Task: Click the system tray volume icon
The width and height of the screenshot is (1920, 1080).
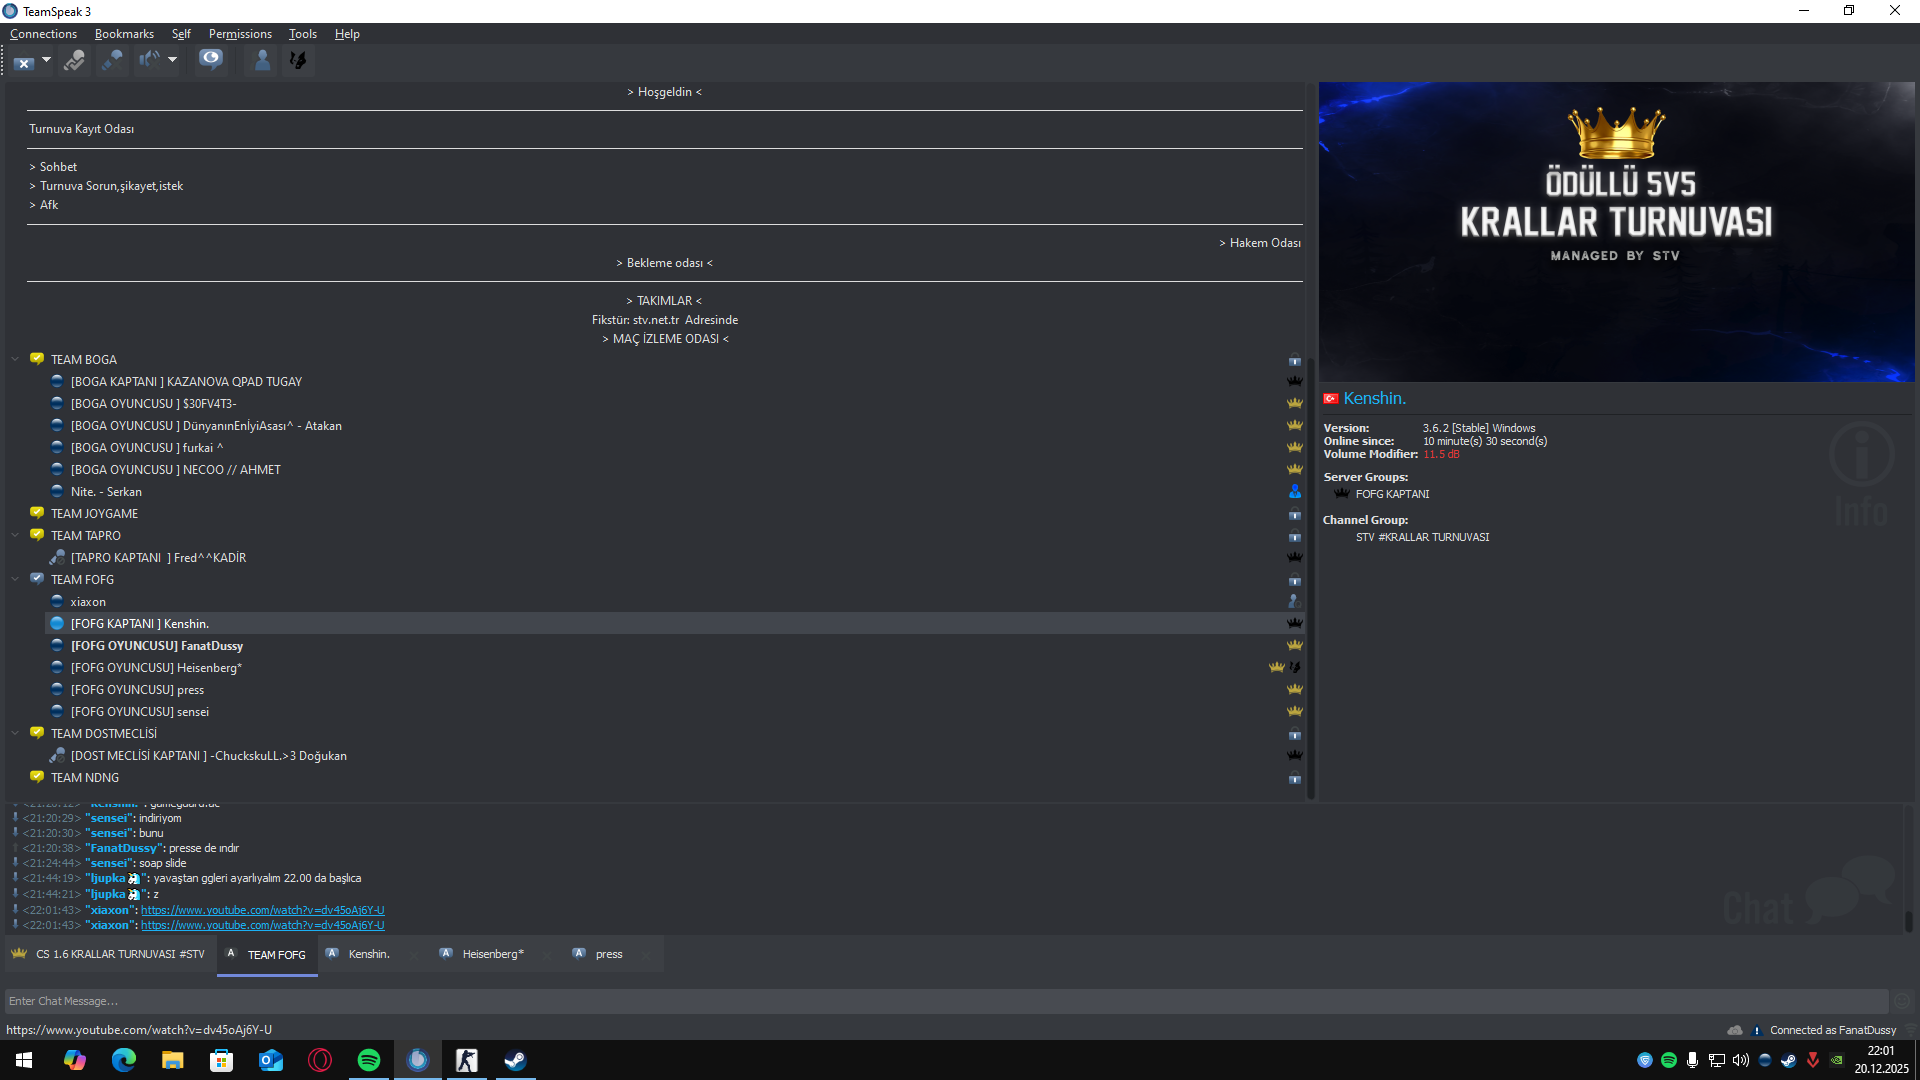Action: [1741, 1060]
